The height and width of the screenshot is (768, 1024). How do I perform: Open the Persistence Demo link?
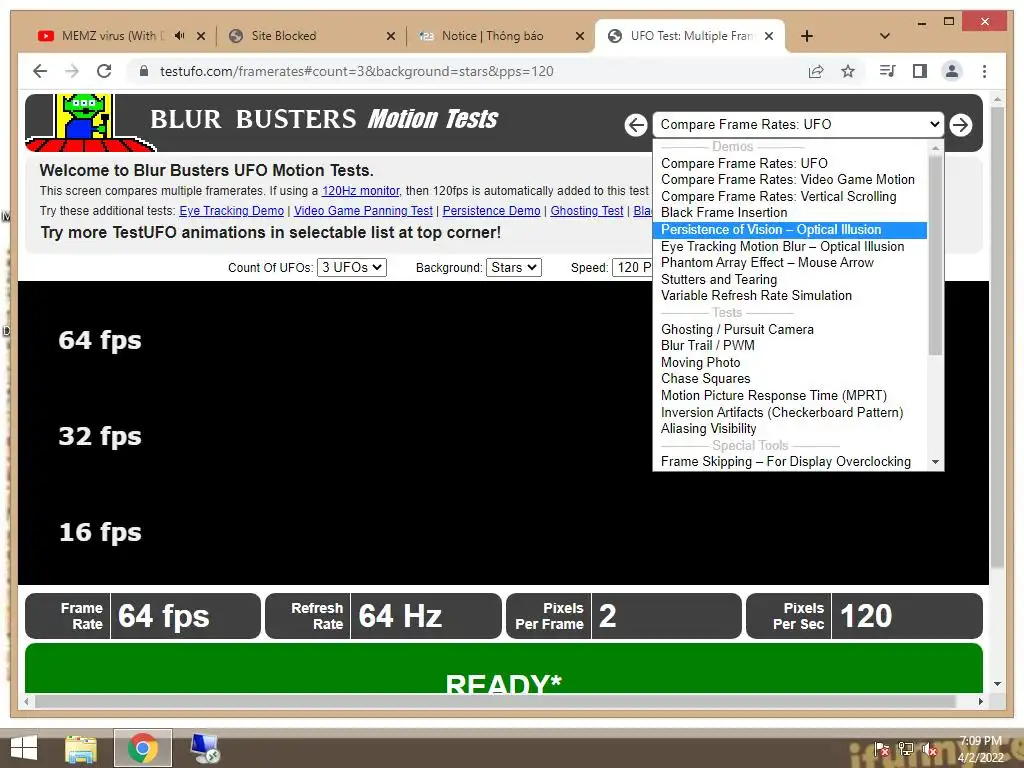491,211
